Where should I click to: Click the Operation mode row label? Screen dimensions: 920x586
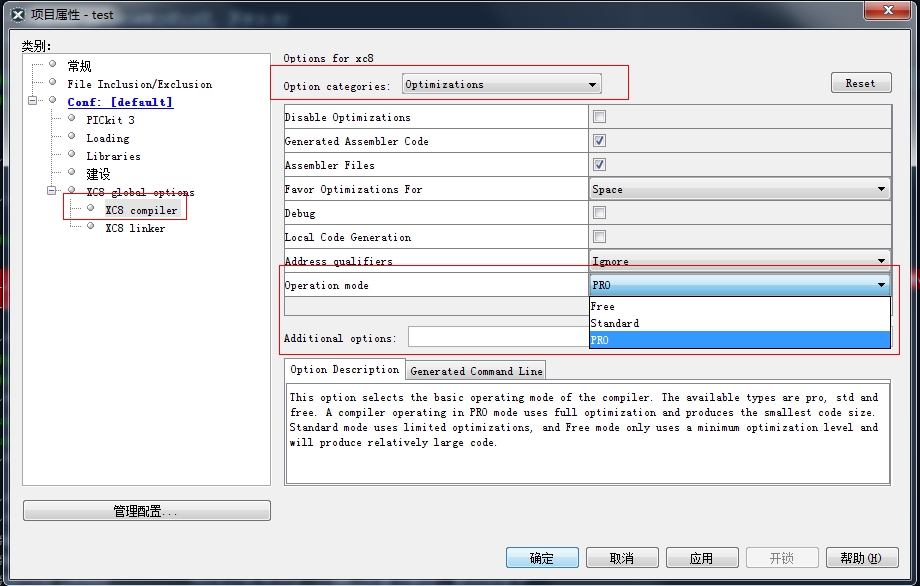pyautogui.click(x=326, y=285)
